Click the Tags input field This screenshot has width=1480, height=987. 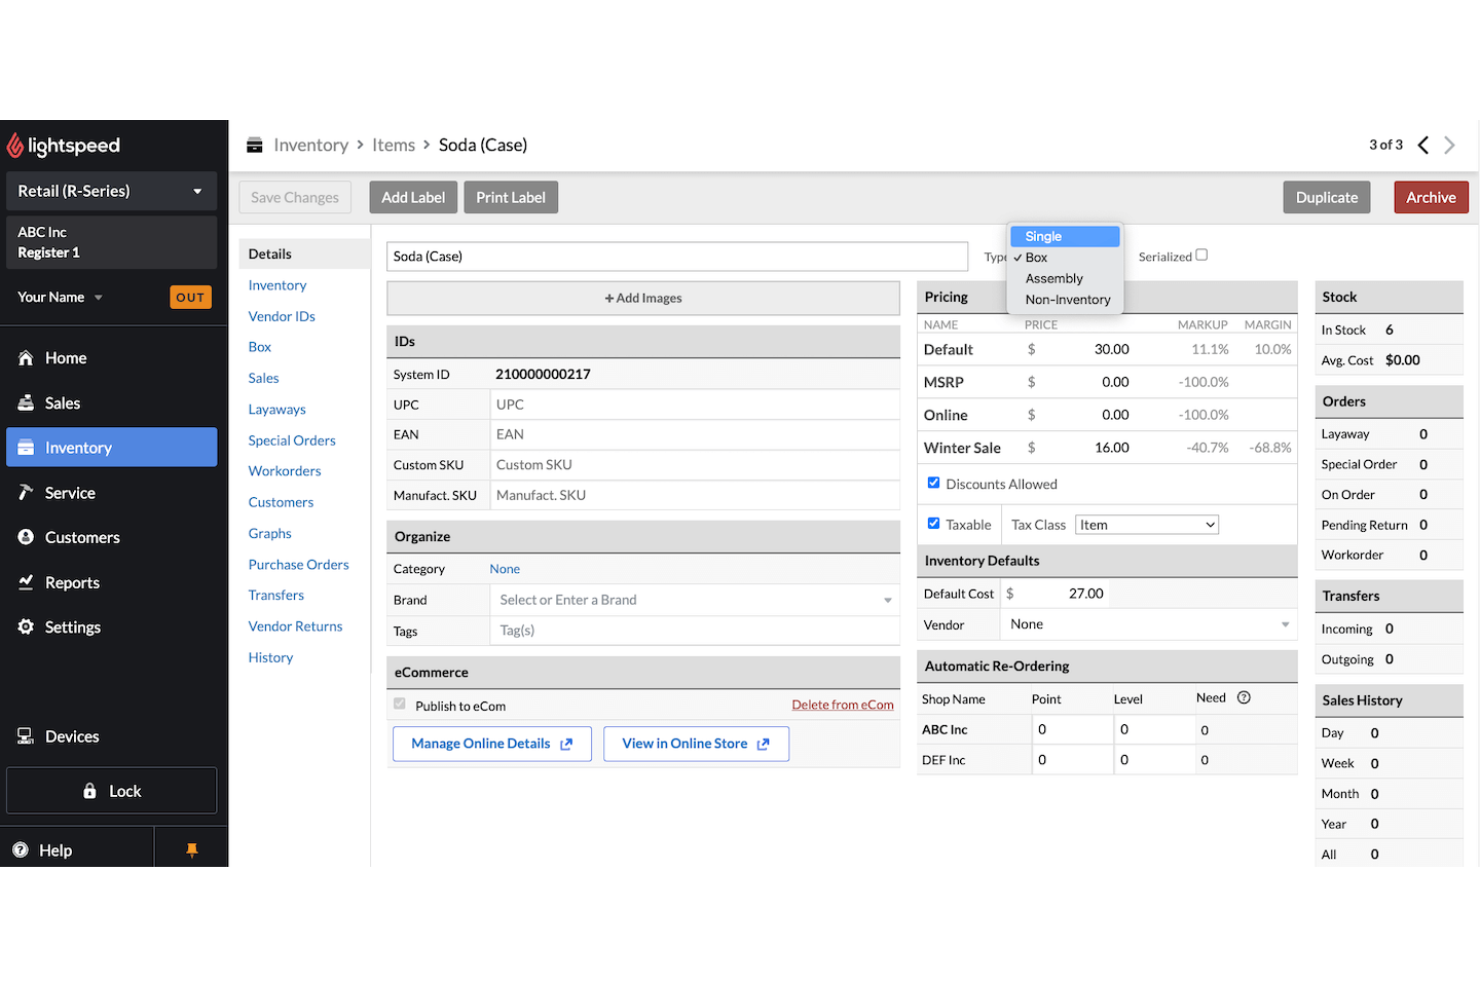(x=695, y=631)
